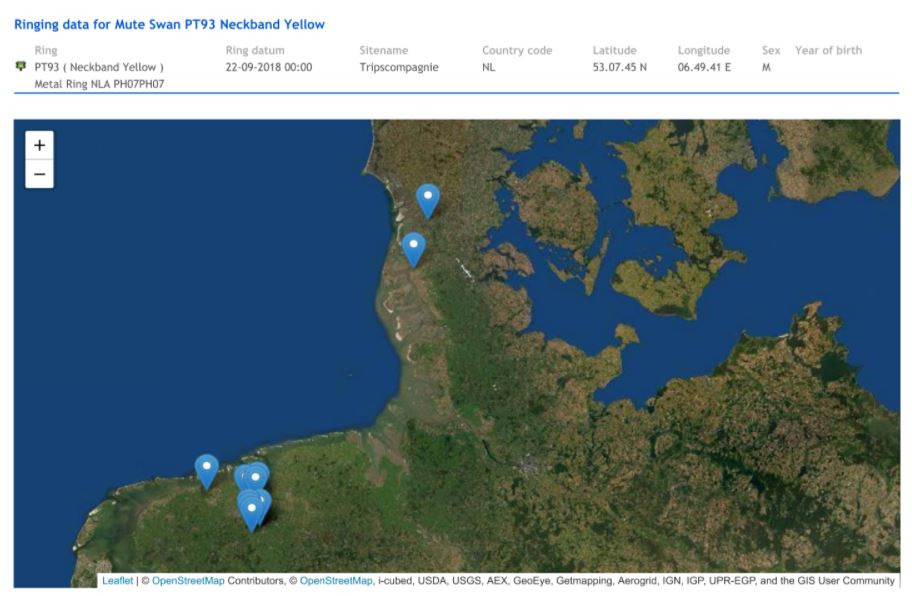Click the 'Sex' column header
This screenshot has height=596, width=912.
click(771, 51)
